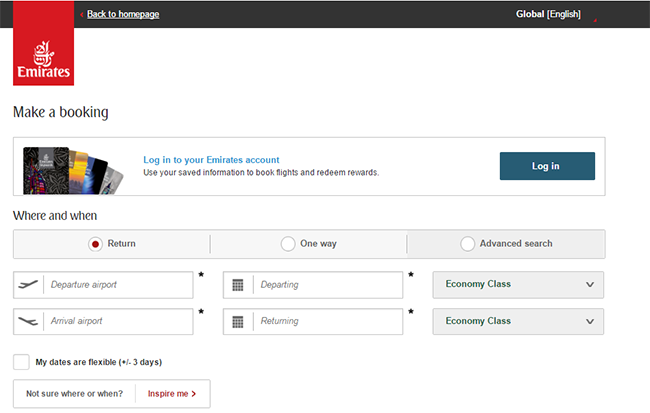Select the One way radio button

tap(288, 244)
